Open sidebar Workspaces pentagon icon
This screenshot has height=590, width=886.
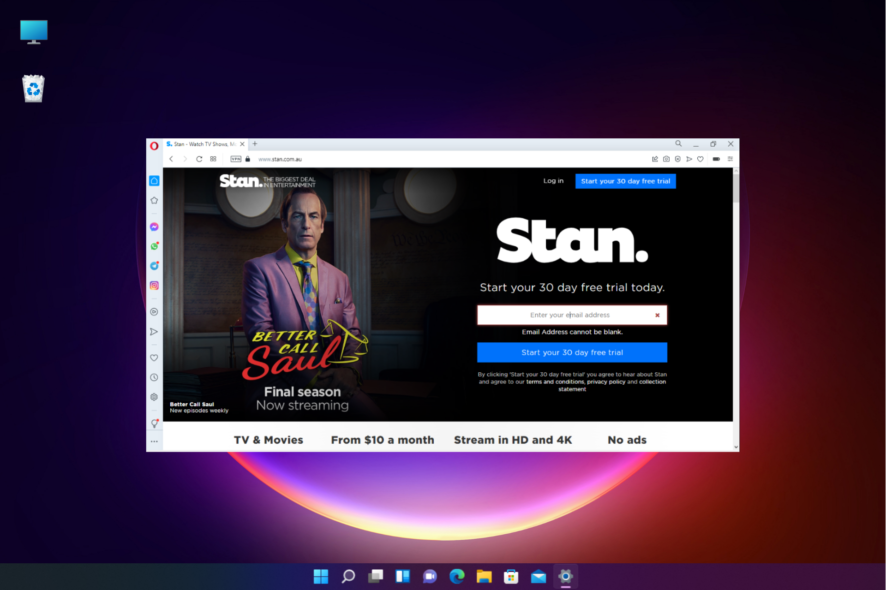[154, 200]
